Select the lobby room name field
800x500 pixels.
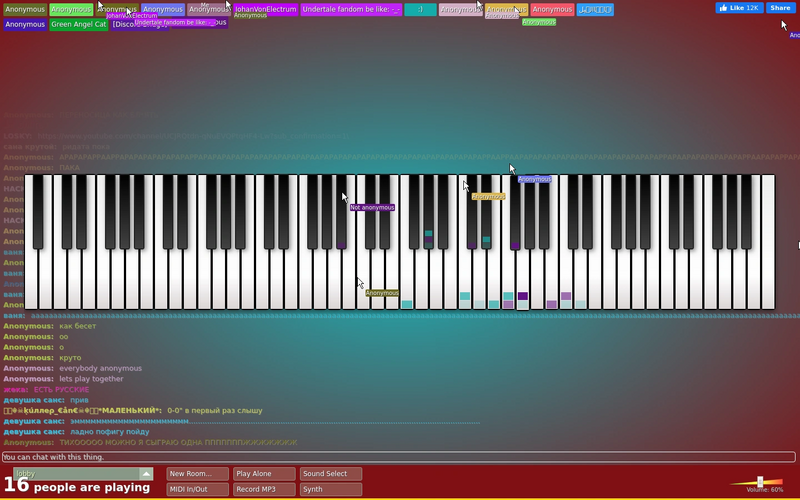77,473
